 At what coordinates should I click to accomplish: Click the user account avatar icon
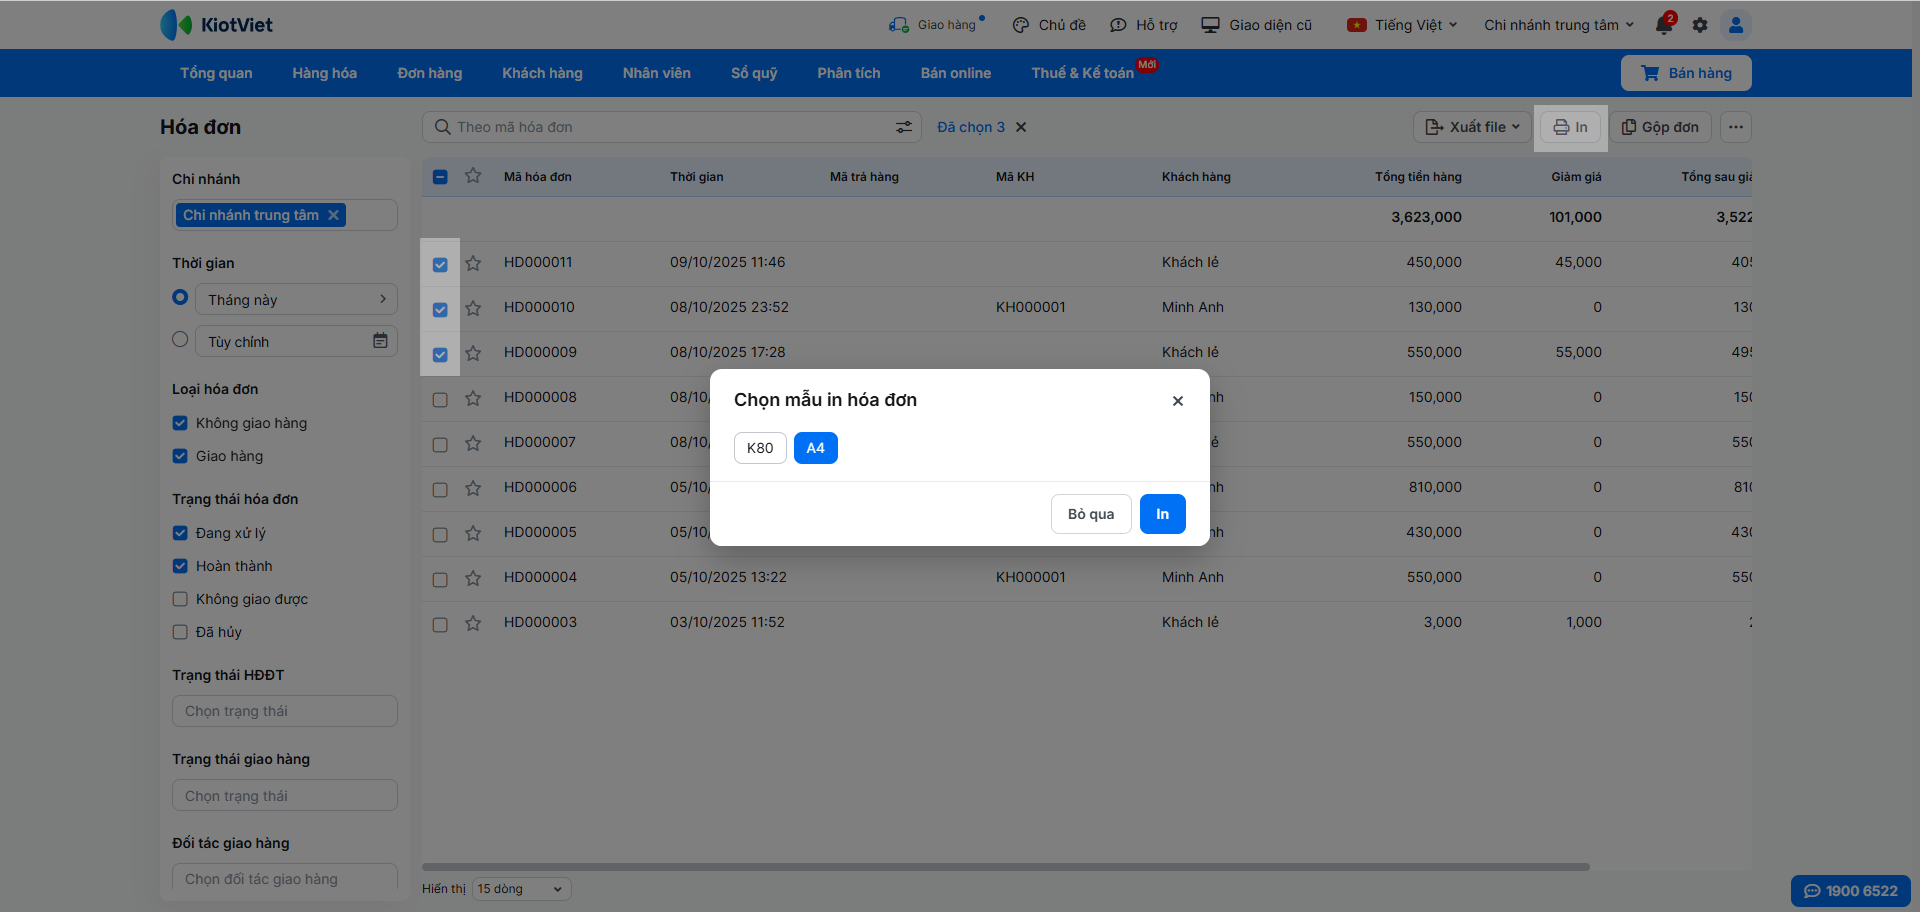[1736, 25]
